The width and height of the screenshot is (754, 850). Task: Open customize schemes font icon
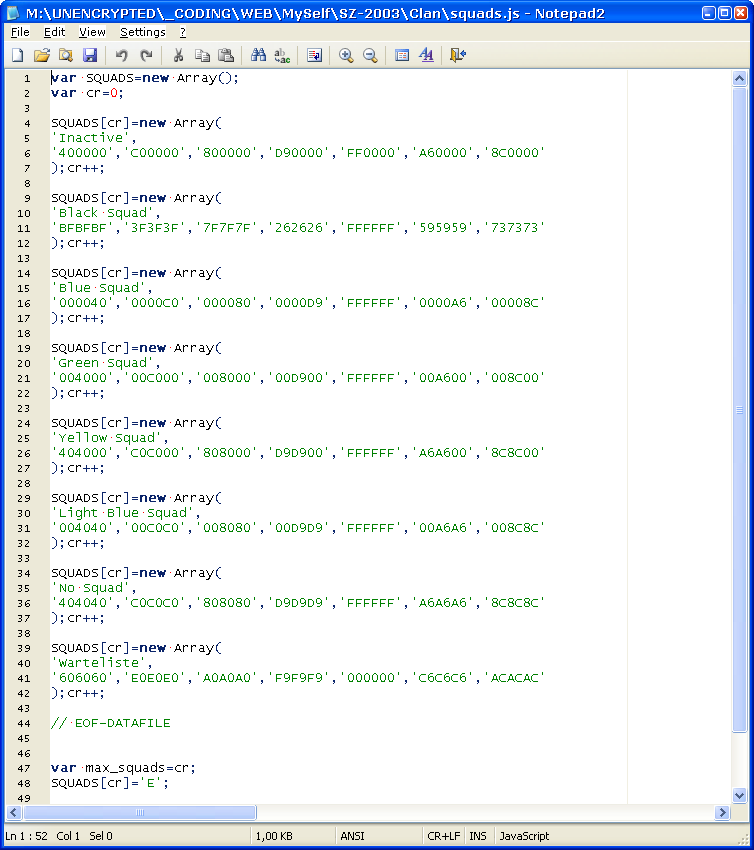[x=426, y=55]
